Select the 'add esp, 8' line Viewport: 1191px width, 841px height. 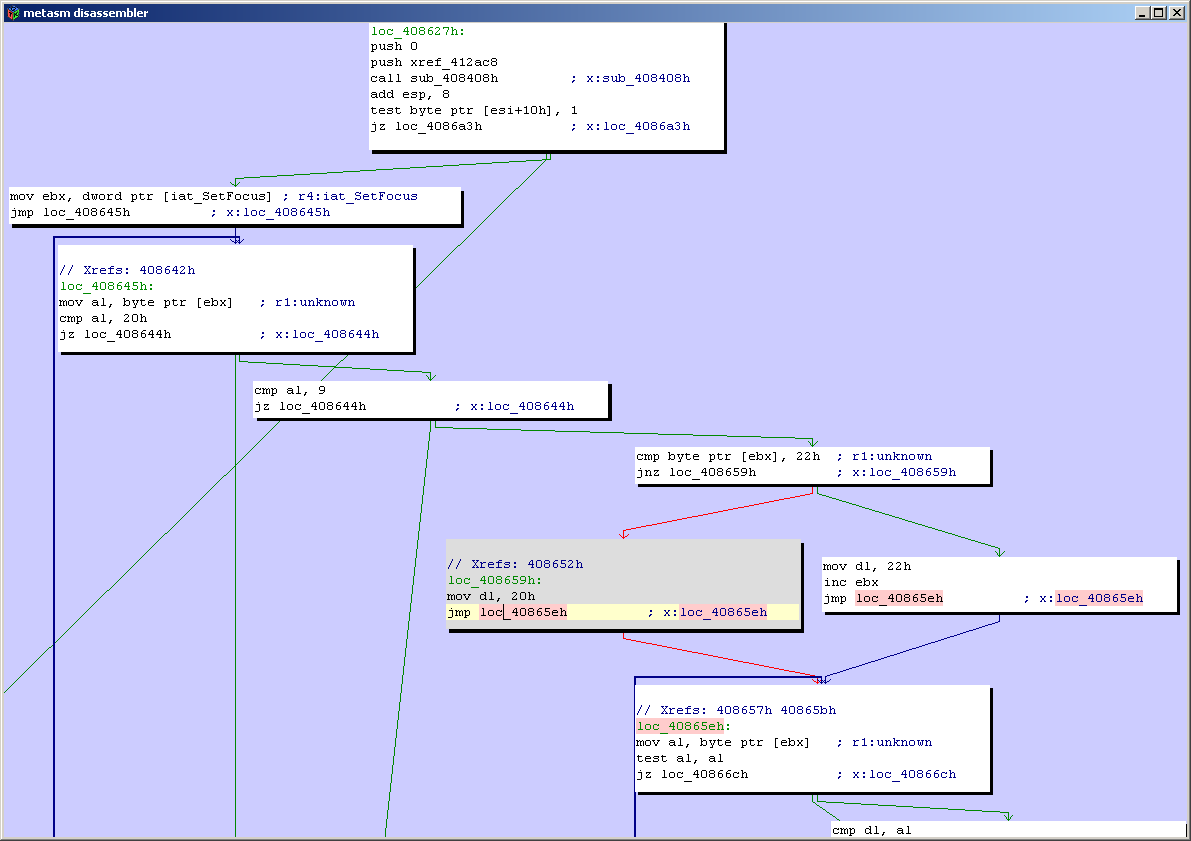410,94
